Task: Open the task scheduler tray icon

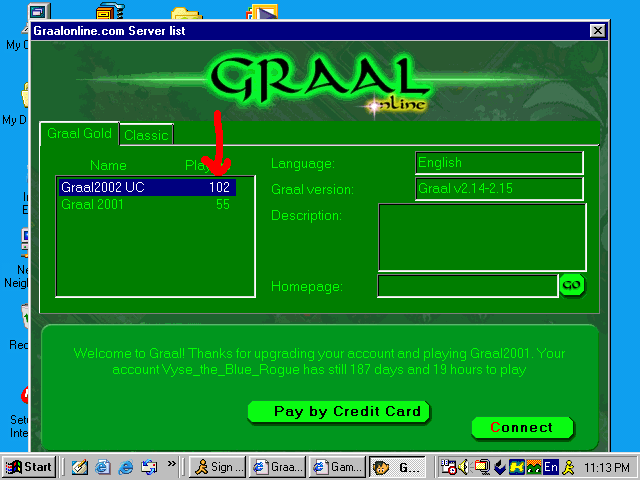Action: tap(449, 467)
